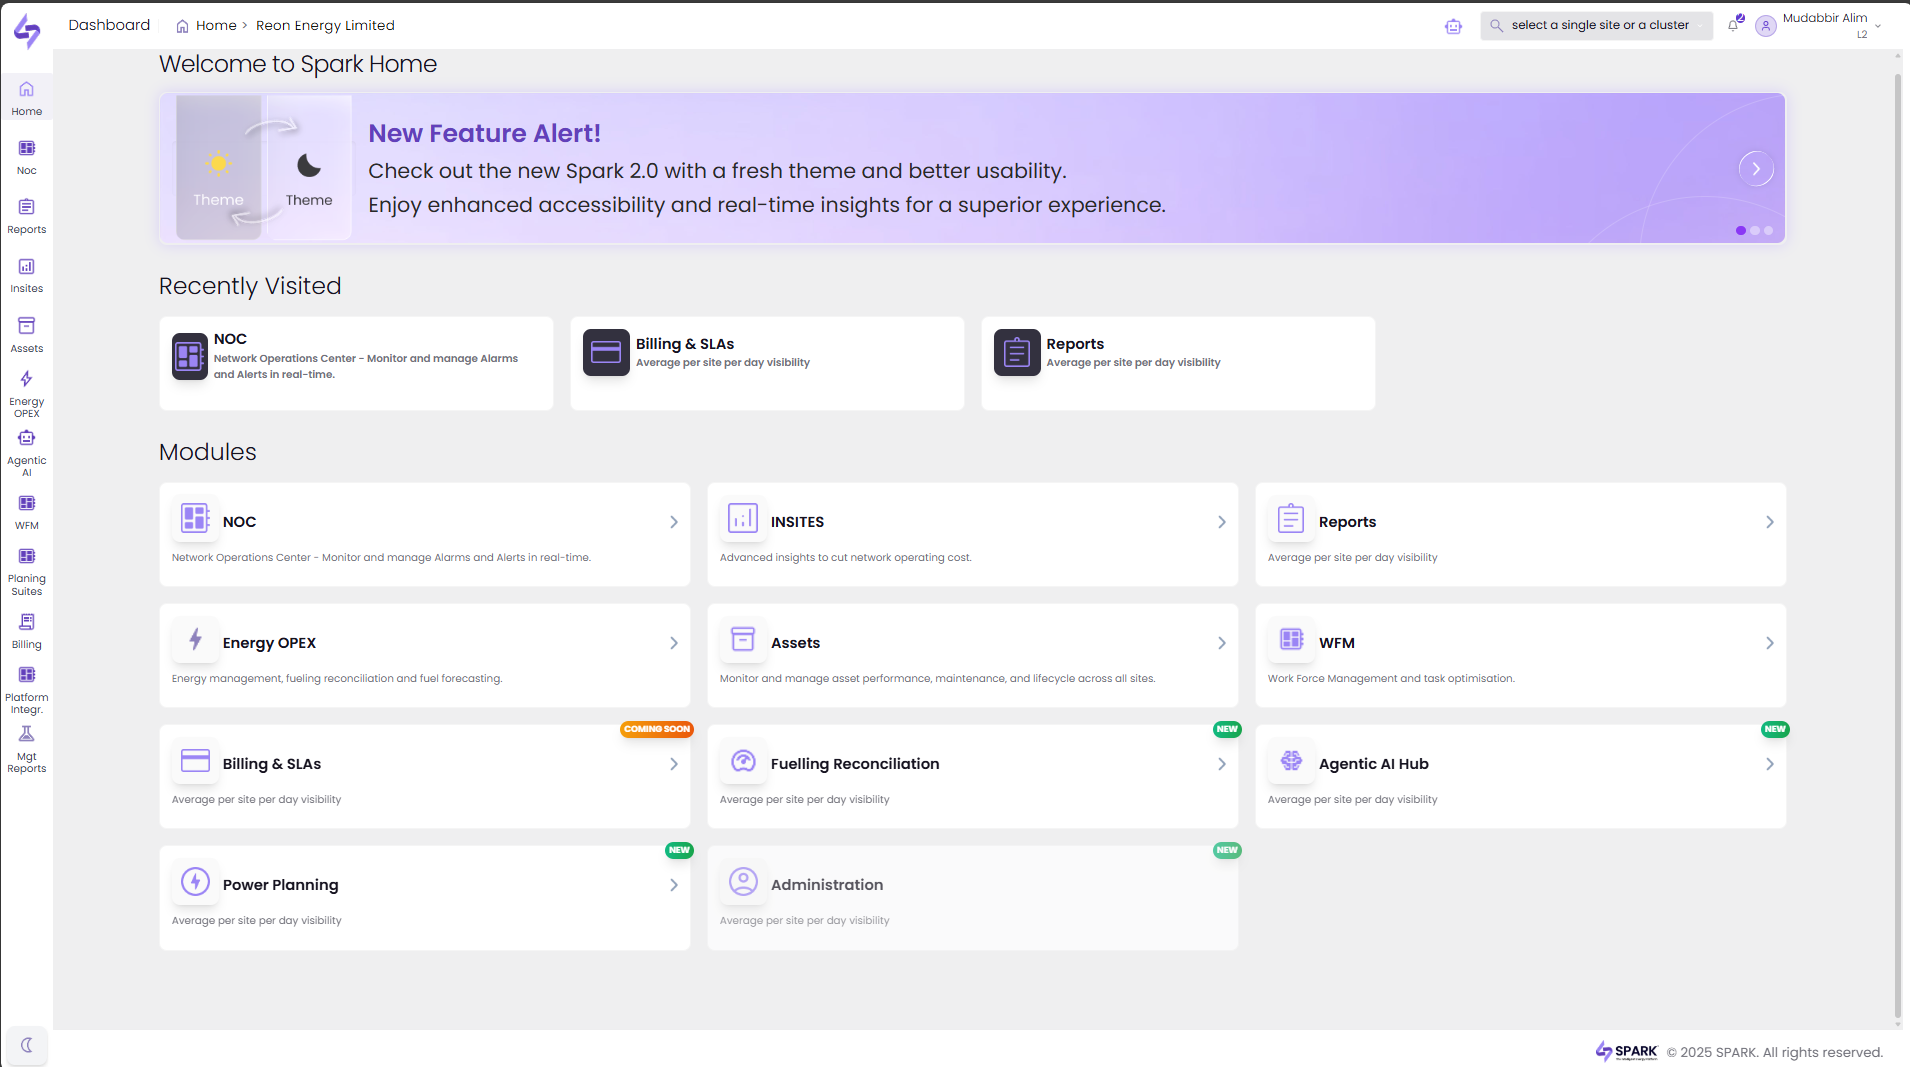Open the Fuelling Reconciliation module card

coord(972,776)
